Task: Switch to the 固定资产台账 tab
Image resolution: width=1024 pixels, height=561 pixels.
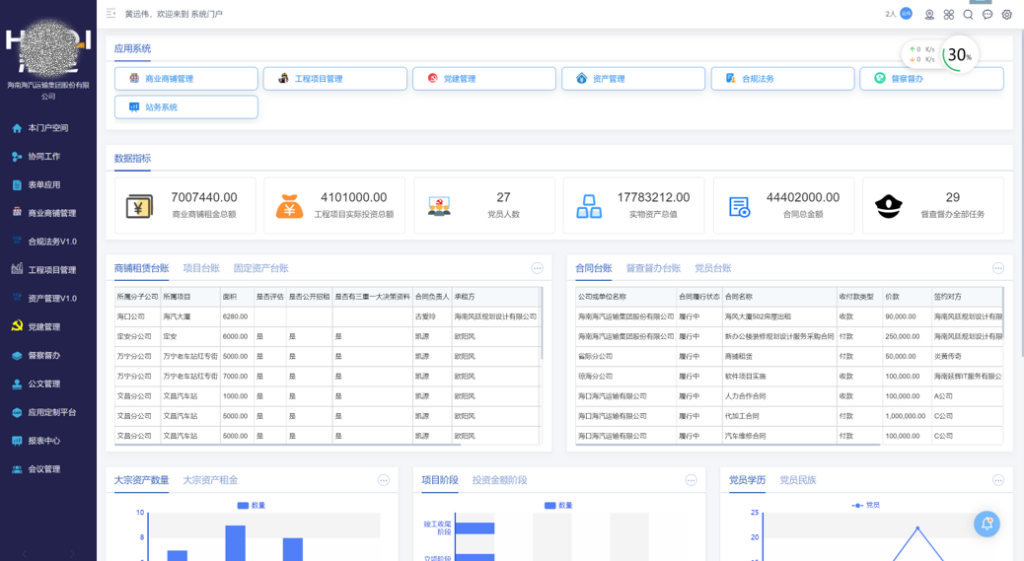Action: coord(260,268)
